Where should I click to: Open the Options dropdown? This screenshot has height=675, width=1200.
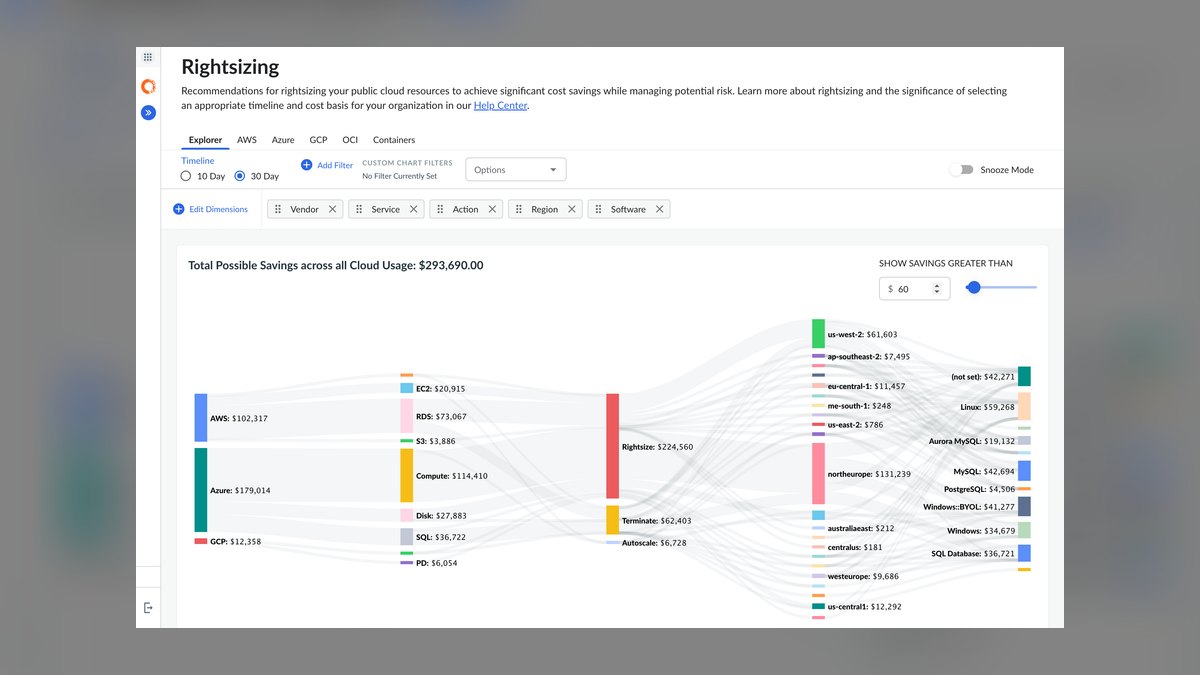pos(516,170)
